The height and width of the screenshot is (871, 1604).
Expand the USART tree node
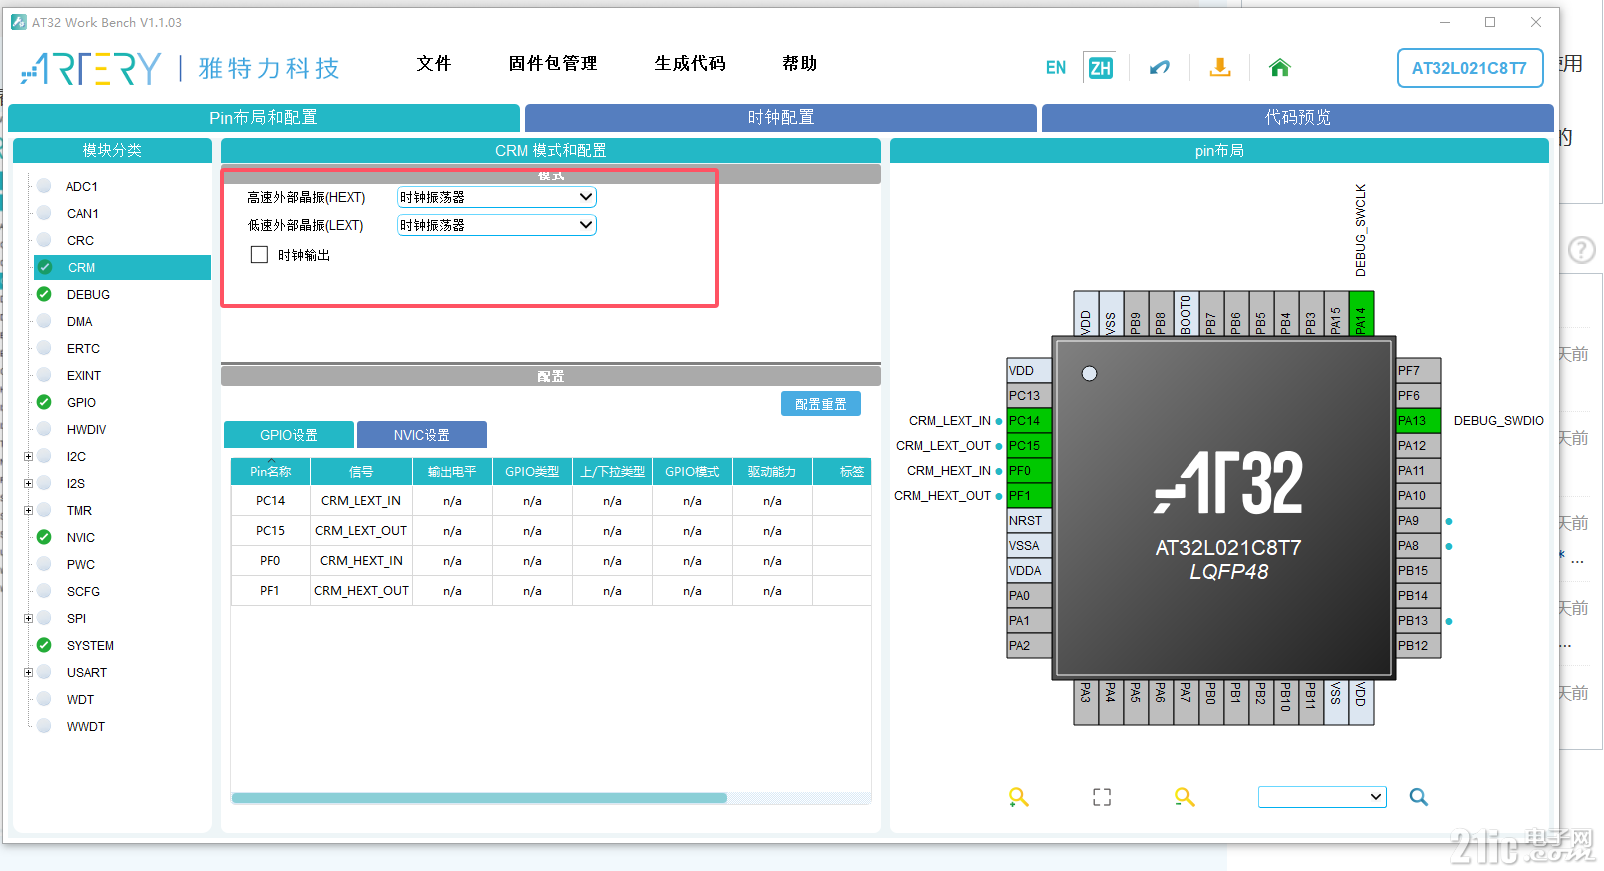click(28, 672)
